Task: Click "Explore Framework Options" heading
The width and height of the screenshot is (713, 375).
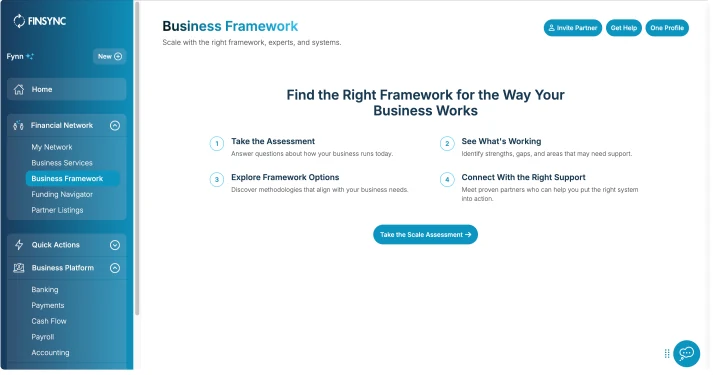Action: pyautogui.click(x=285, y=177)
